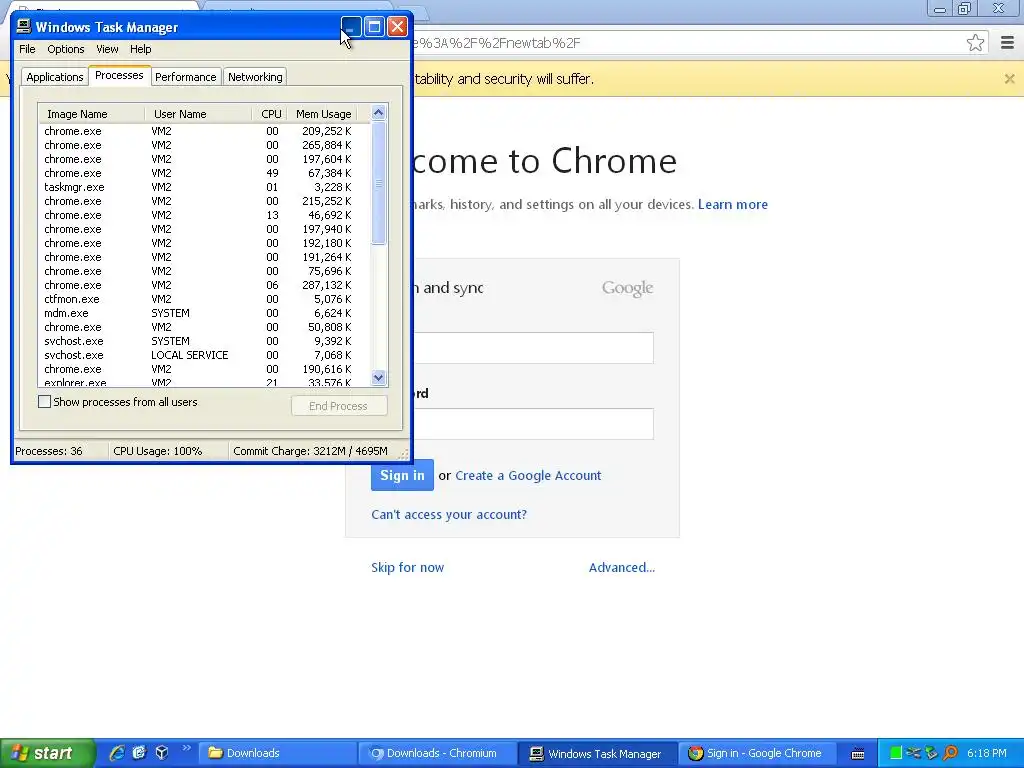This screenshot has width=1024, height=768.
Task: Switch to the Downloads folder taskbar button
Action: coord(278,753)
